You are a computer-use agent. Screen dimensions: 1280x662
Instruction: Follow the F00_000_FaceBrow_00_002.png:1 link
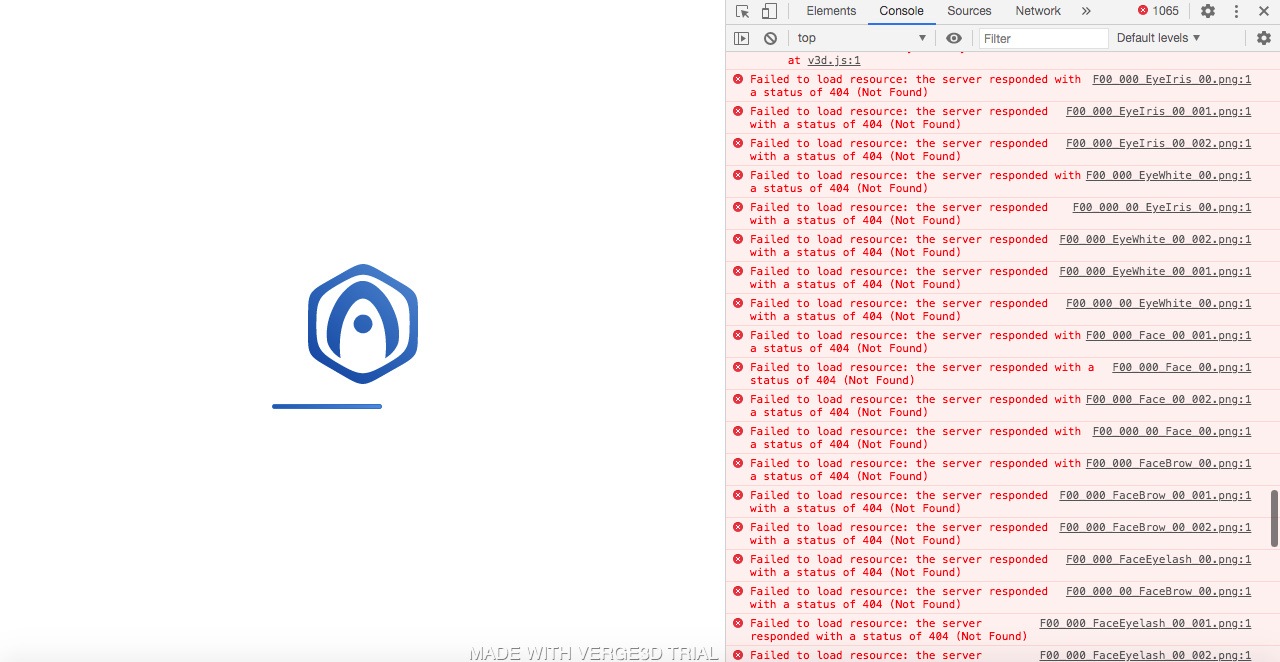(1155, 527)
